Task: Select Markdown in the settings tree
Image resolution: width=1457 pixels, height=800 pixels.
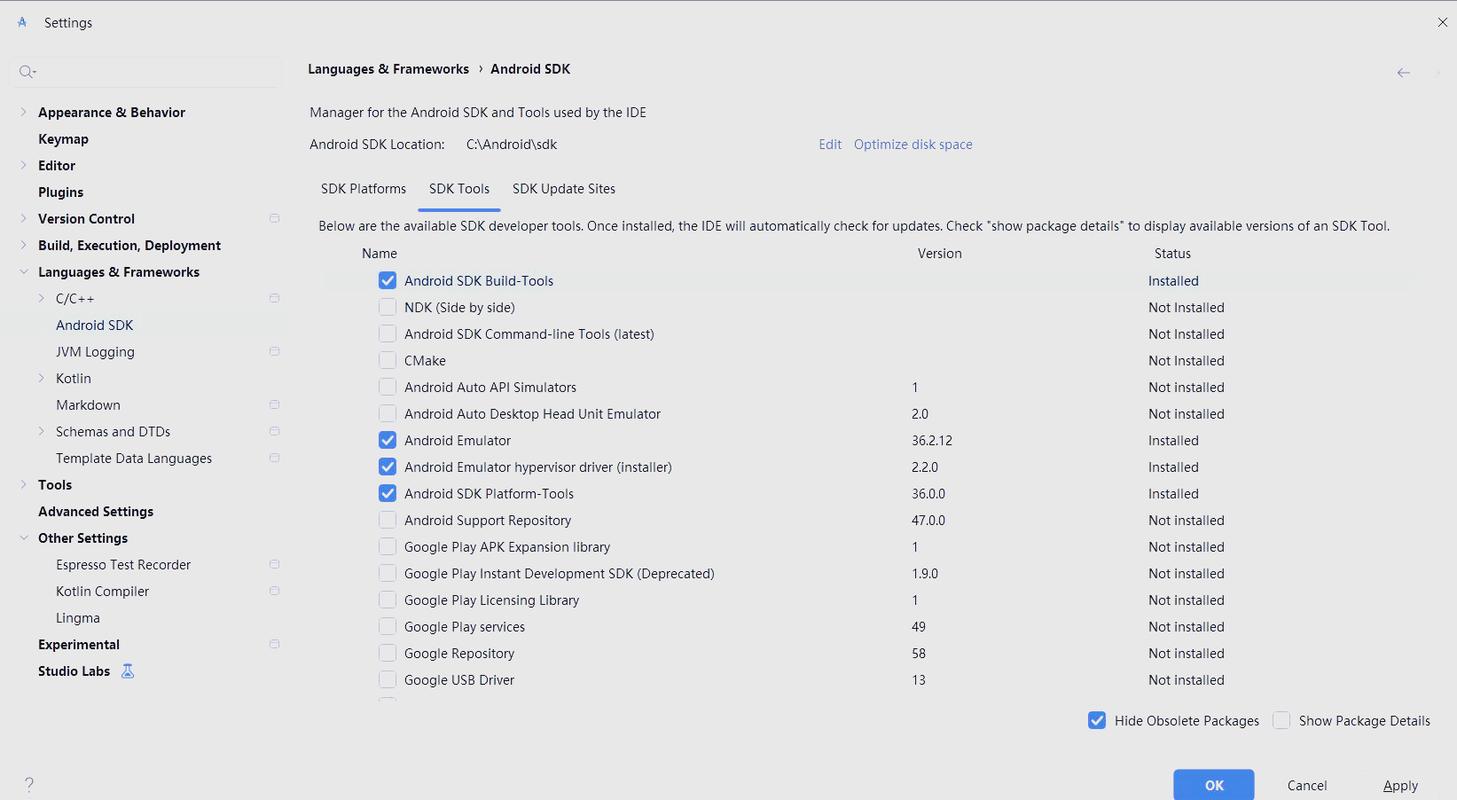Action: pos(88,405)
